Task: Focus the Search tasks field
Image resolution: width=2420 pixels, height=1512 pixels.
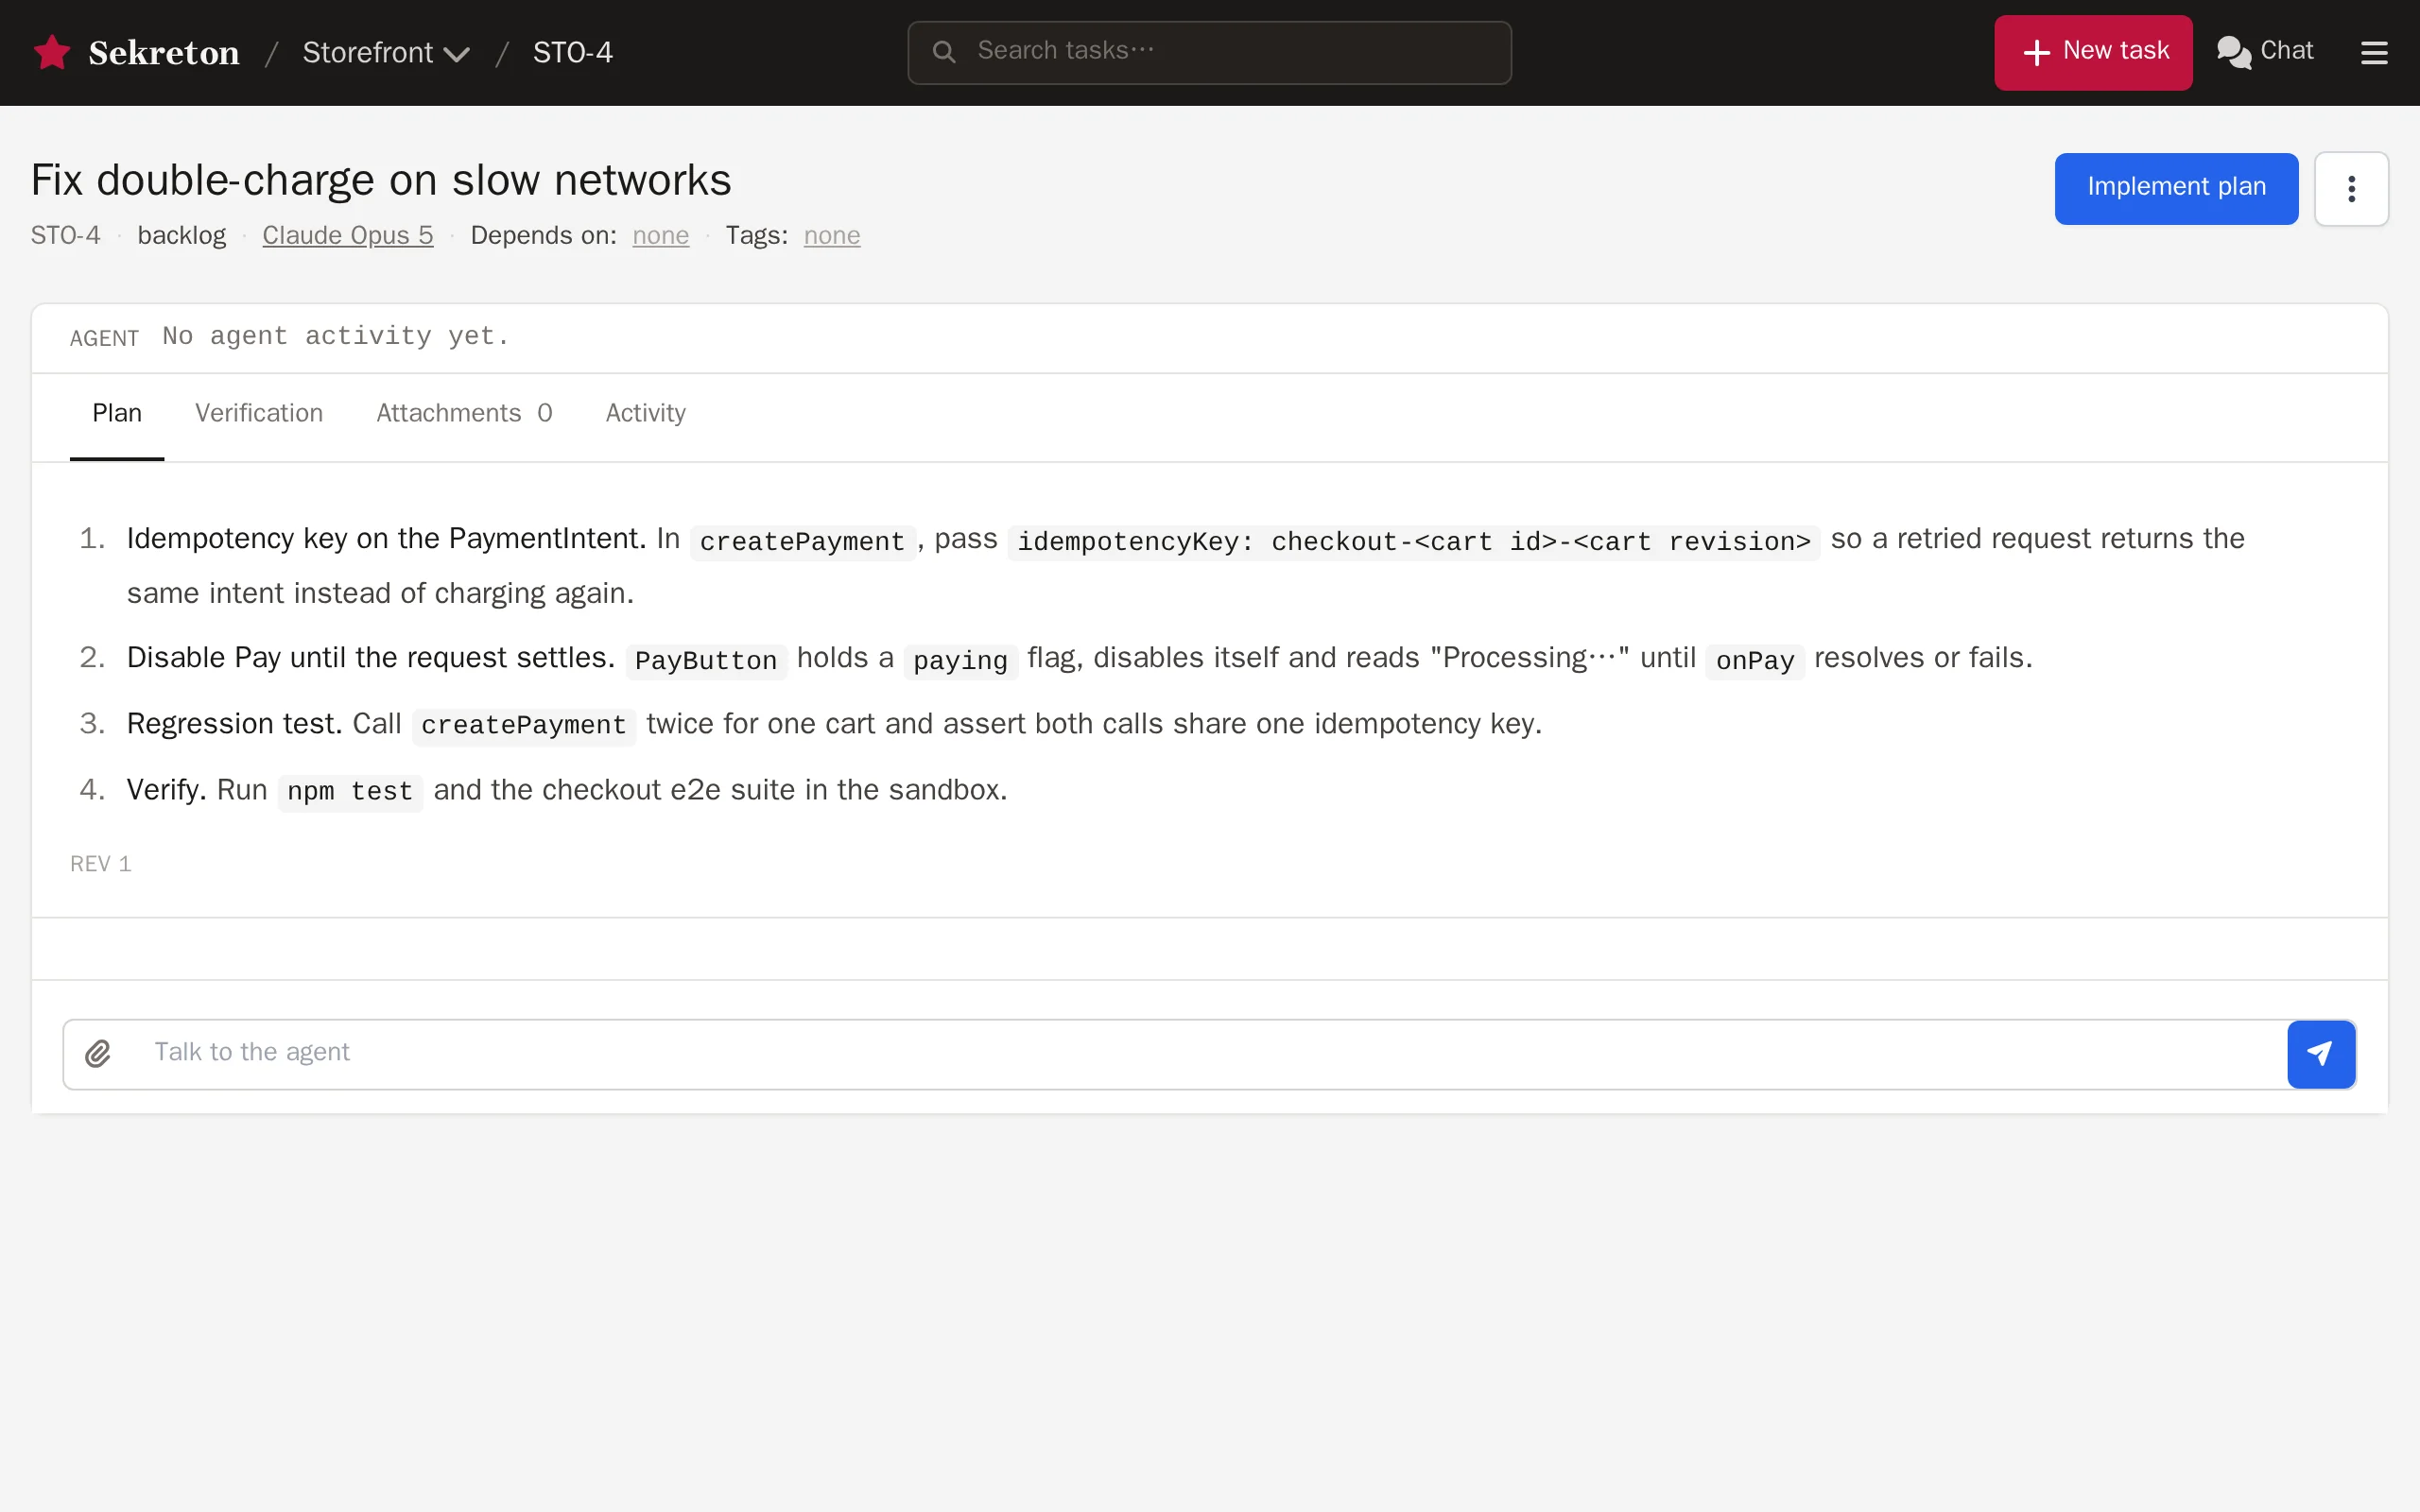Action: pyautogui.click(x=1209, y=52)
